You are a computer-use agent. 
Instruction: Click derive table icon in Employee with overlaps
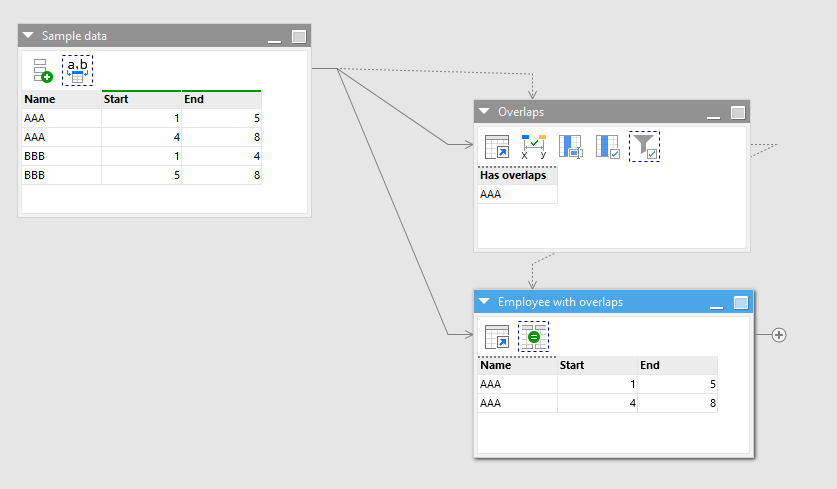(497, 337)
